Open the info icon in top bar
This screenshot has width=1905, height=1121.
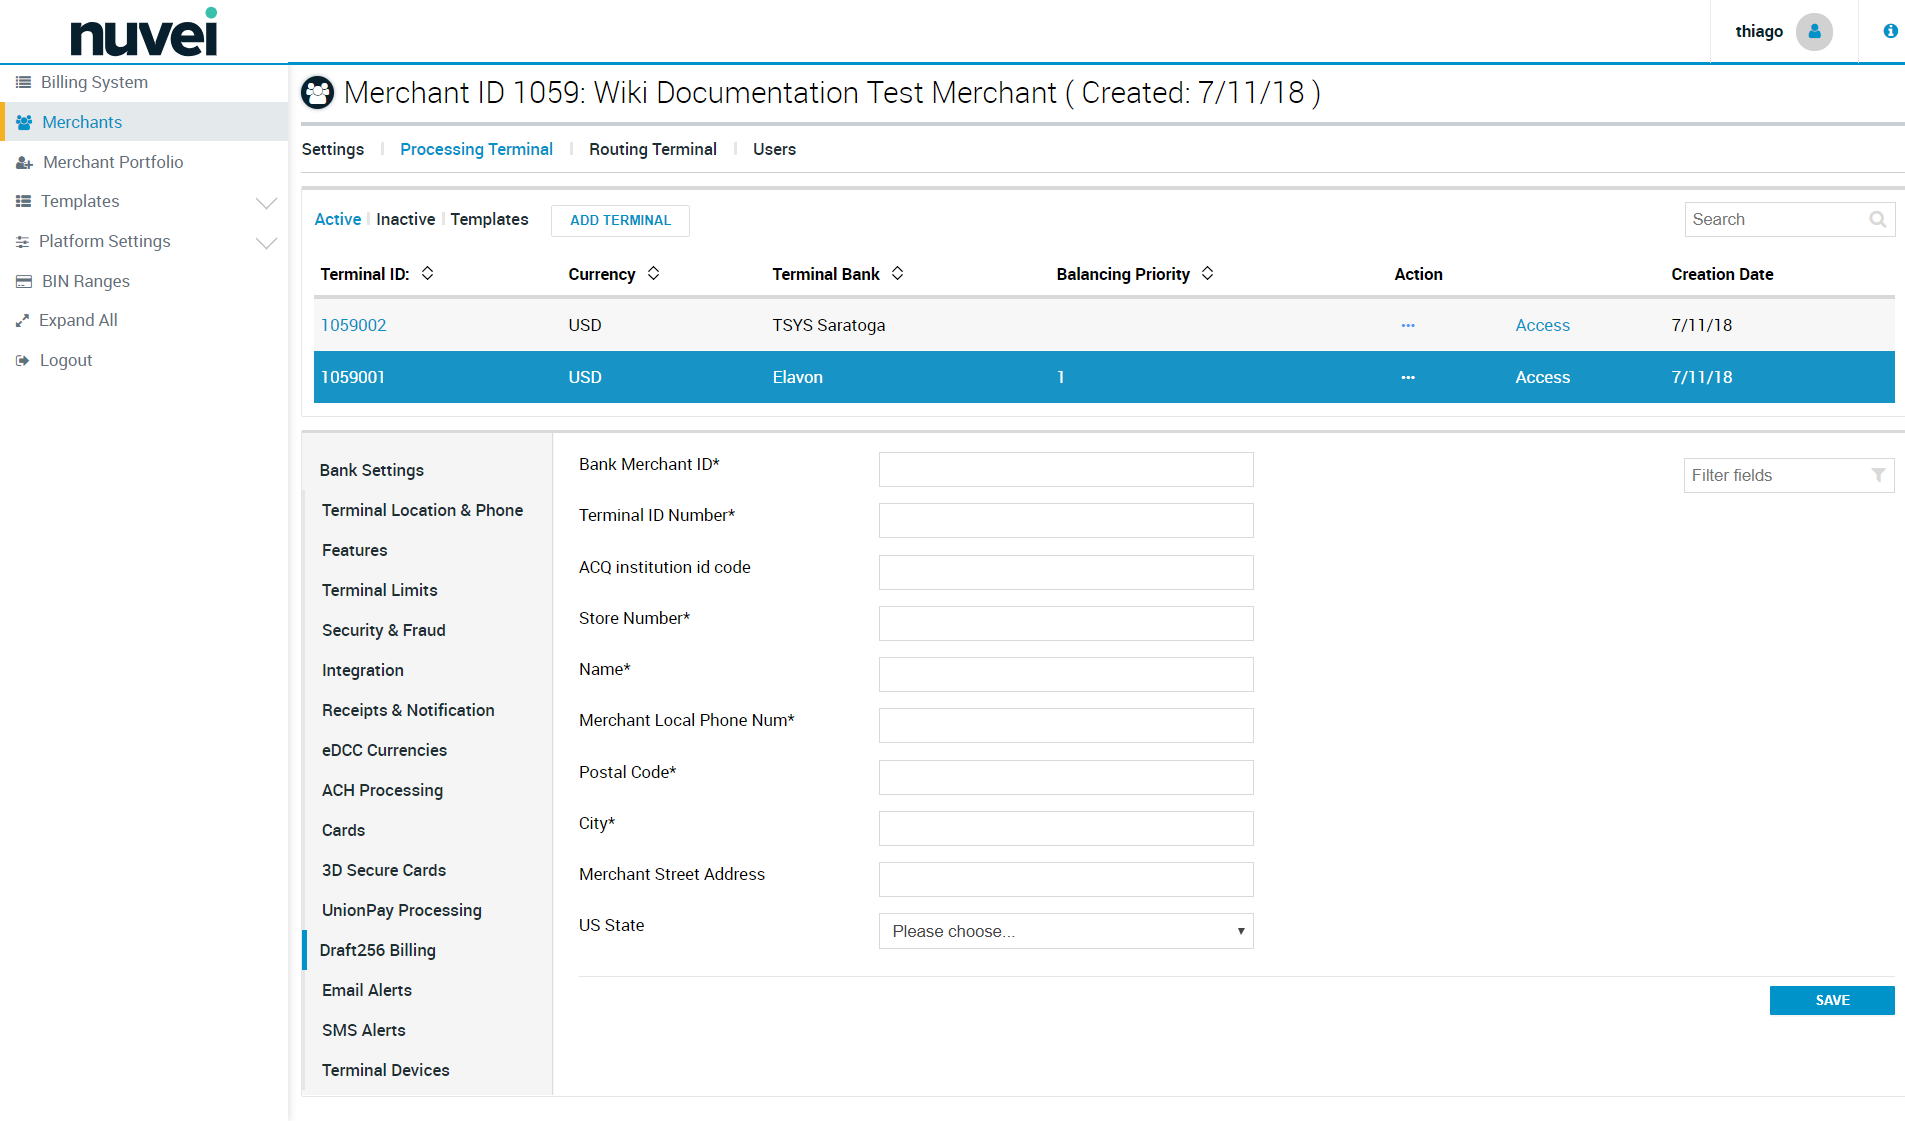pyautogui.click(x=1890, y=31)
